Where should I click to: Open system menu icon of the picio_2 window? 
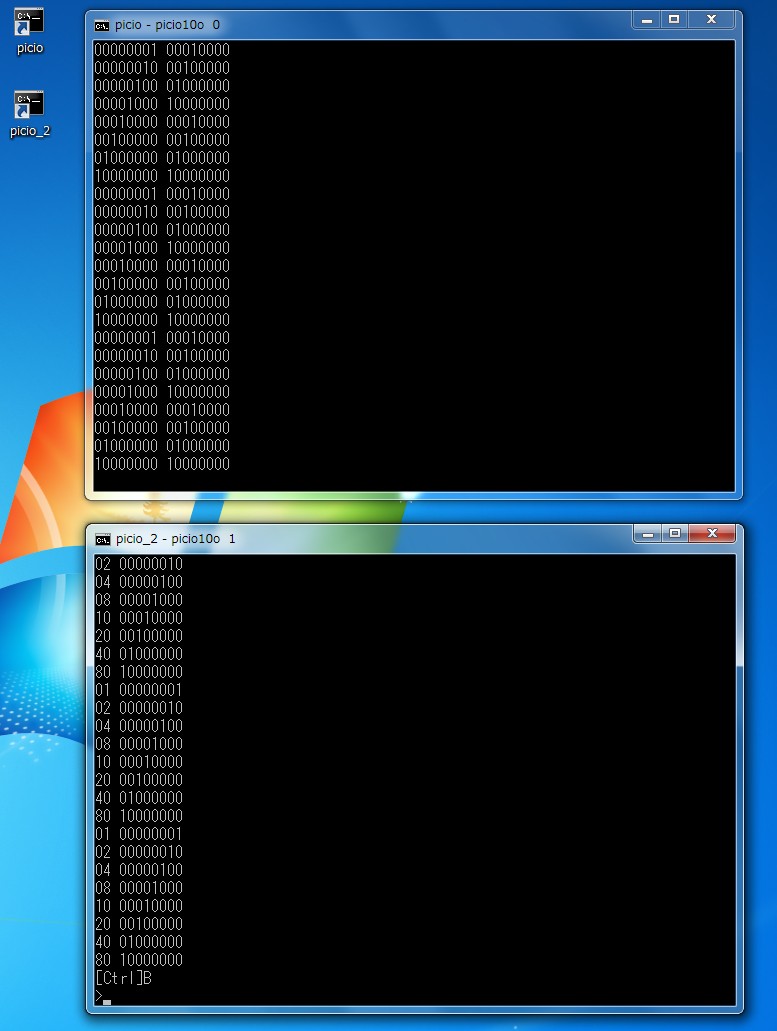(x=102, y=539)
